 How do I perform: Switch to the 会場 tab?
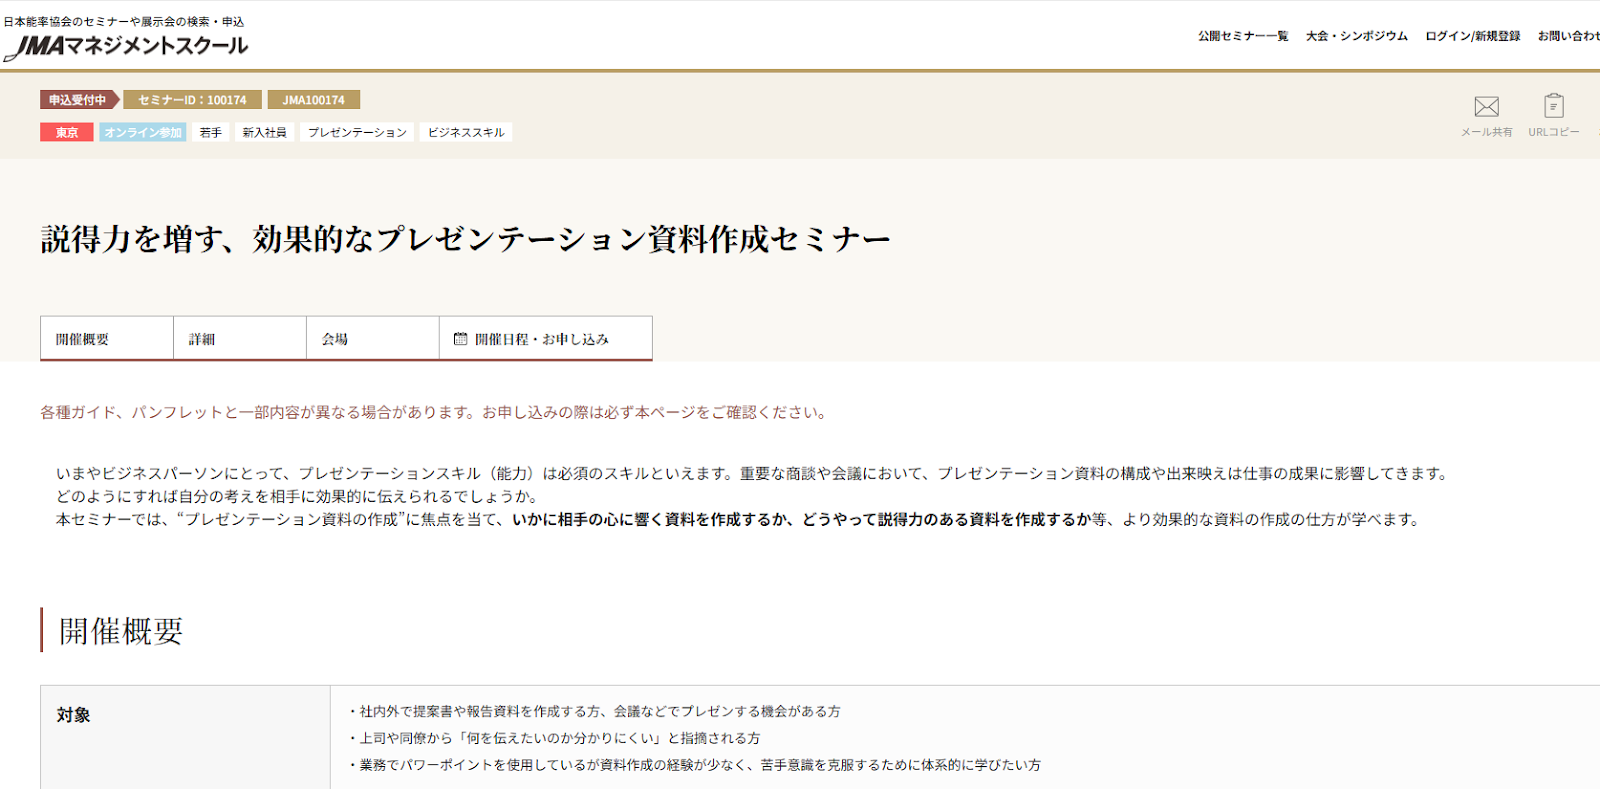pyautogui.click(x=373, y=339)
